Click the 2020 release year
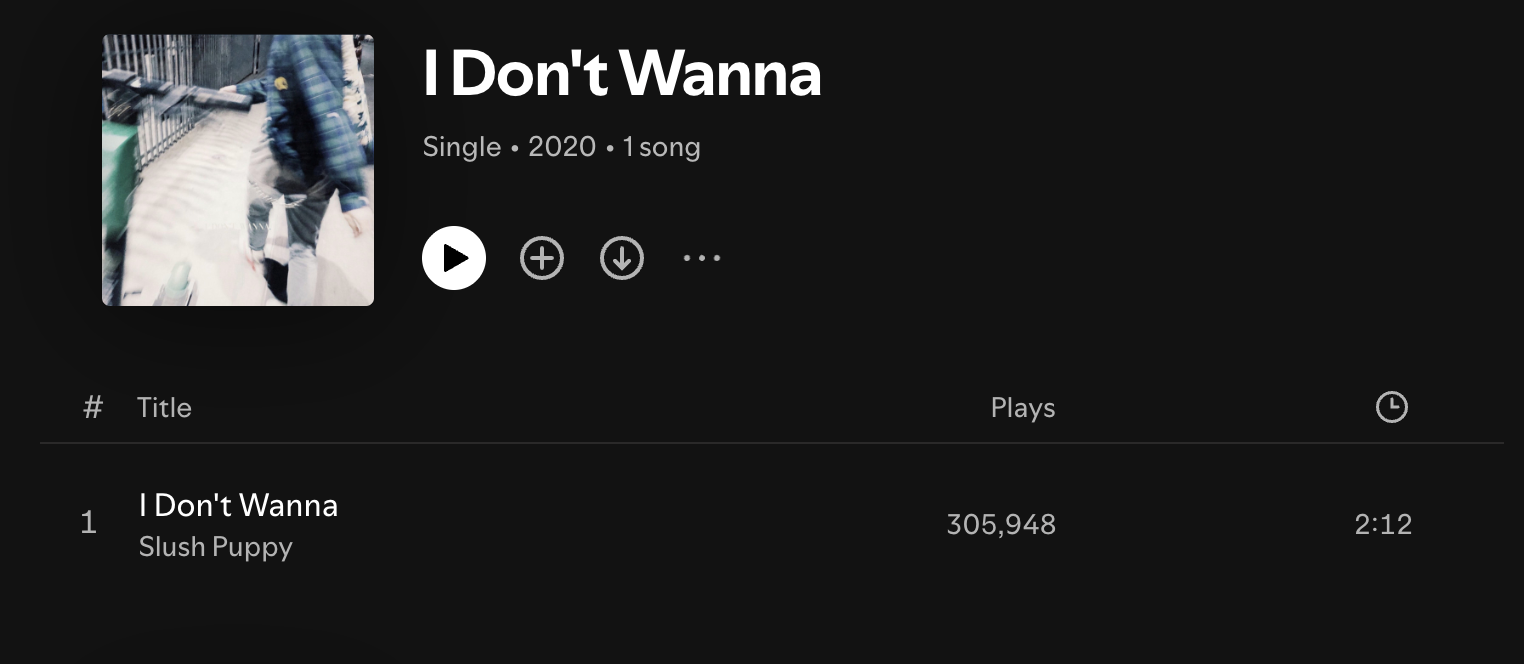This screenshot has width=1524, height=664. pos(562,147)
